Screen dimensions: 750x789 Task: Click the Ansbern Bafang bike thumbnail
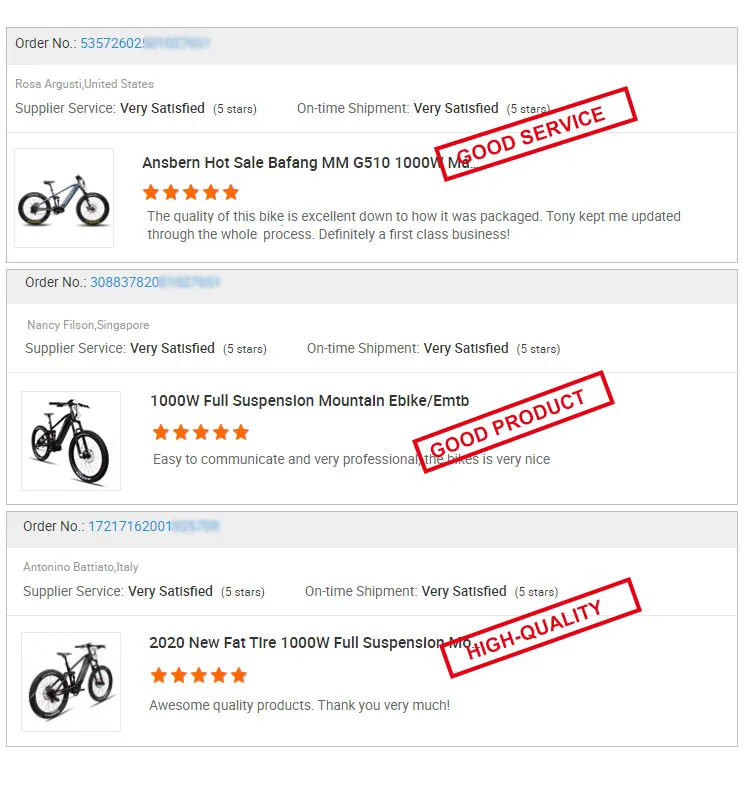pyautogui.click(x=64, y=198)
